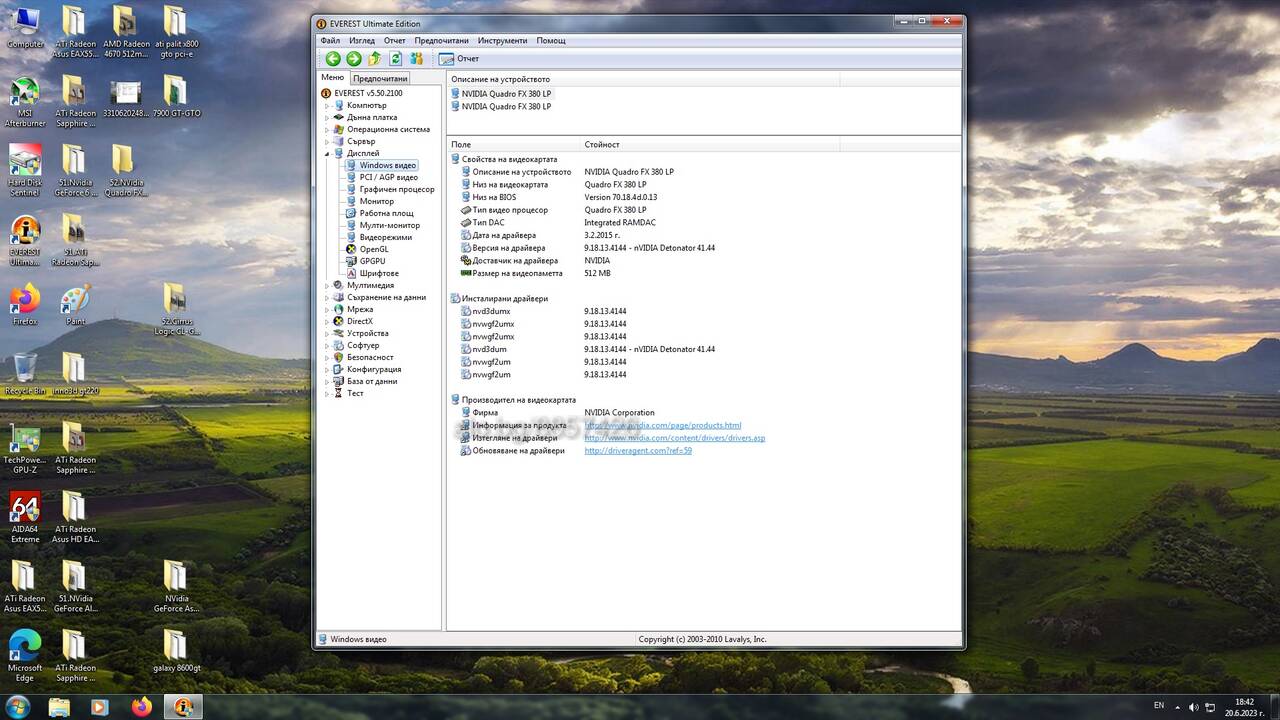The height and width of the screenshot is (720, 1280).
Task: Expand the Компютър tree node
Action: point(327,105)
